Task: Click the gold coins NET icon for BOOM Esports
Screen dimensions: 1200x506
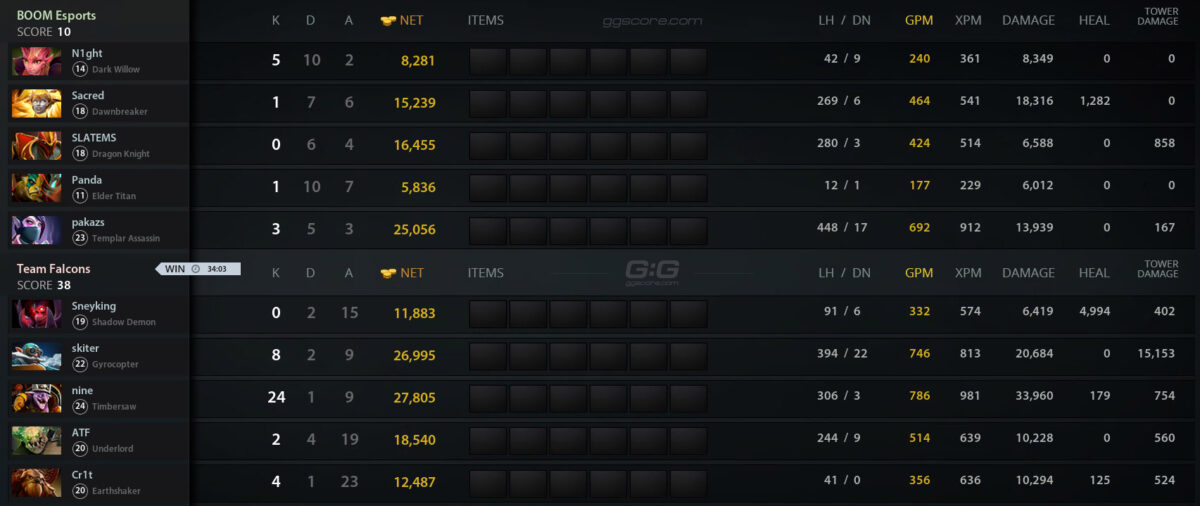Action: point(388,20)
